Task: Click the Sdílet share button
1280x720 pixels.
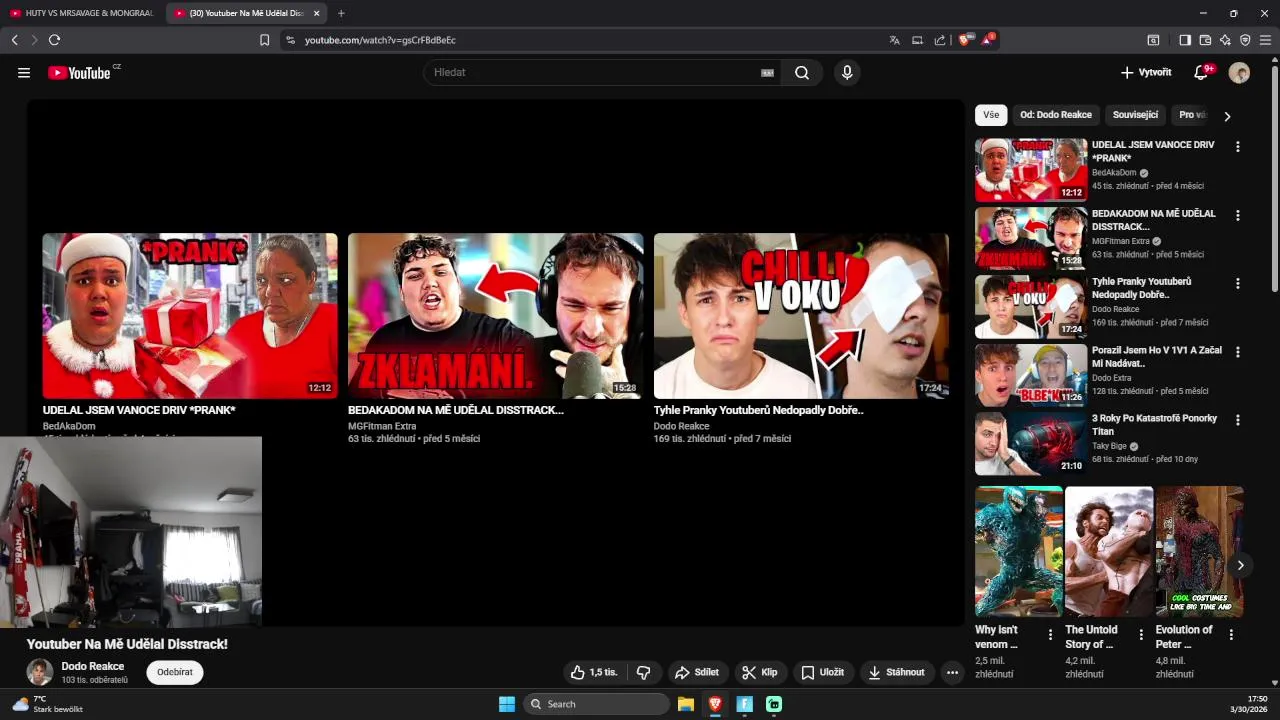Action: coord(697,672)
